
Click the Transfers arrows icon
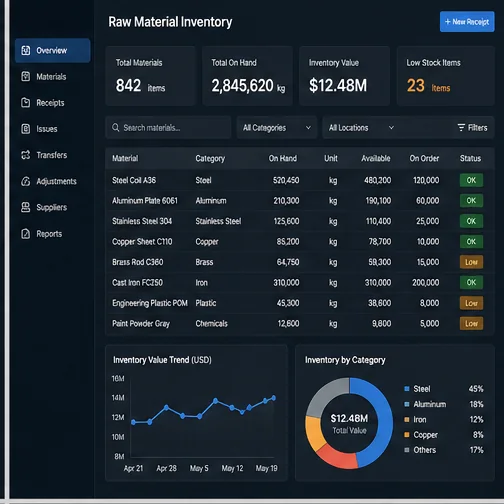(26, 155)
